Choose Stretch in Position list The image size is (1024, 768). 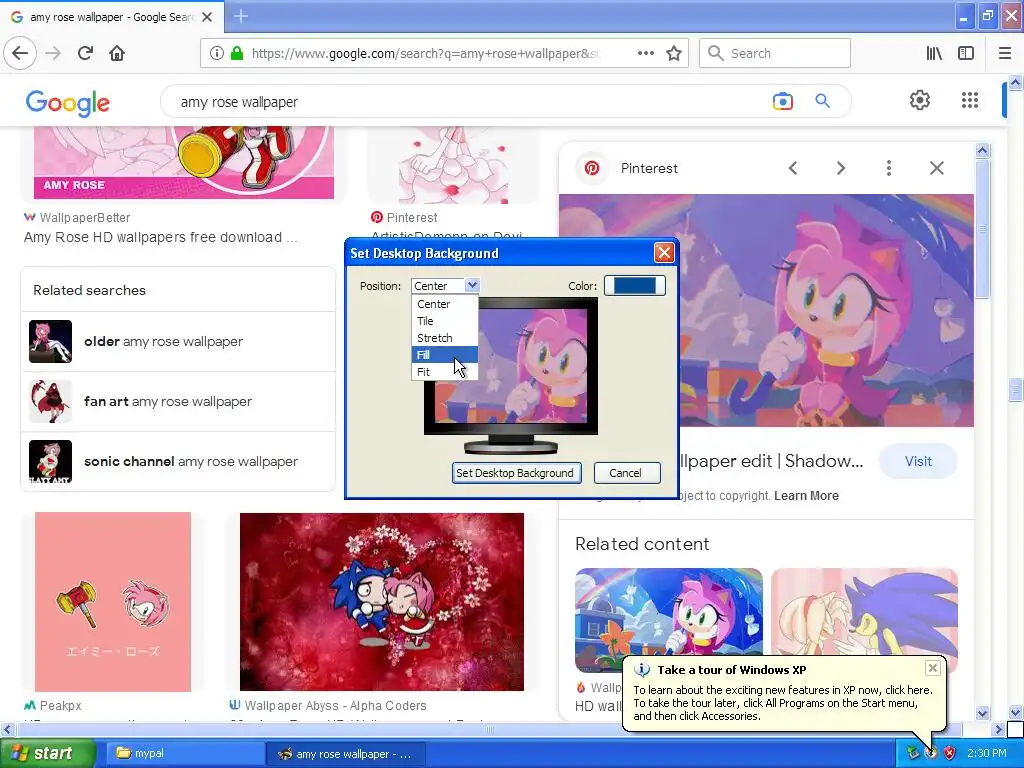click(x=444, y=338)
